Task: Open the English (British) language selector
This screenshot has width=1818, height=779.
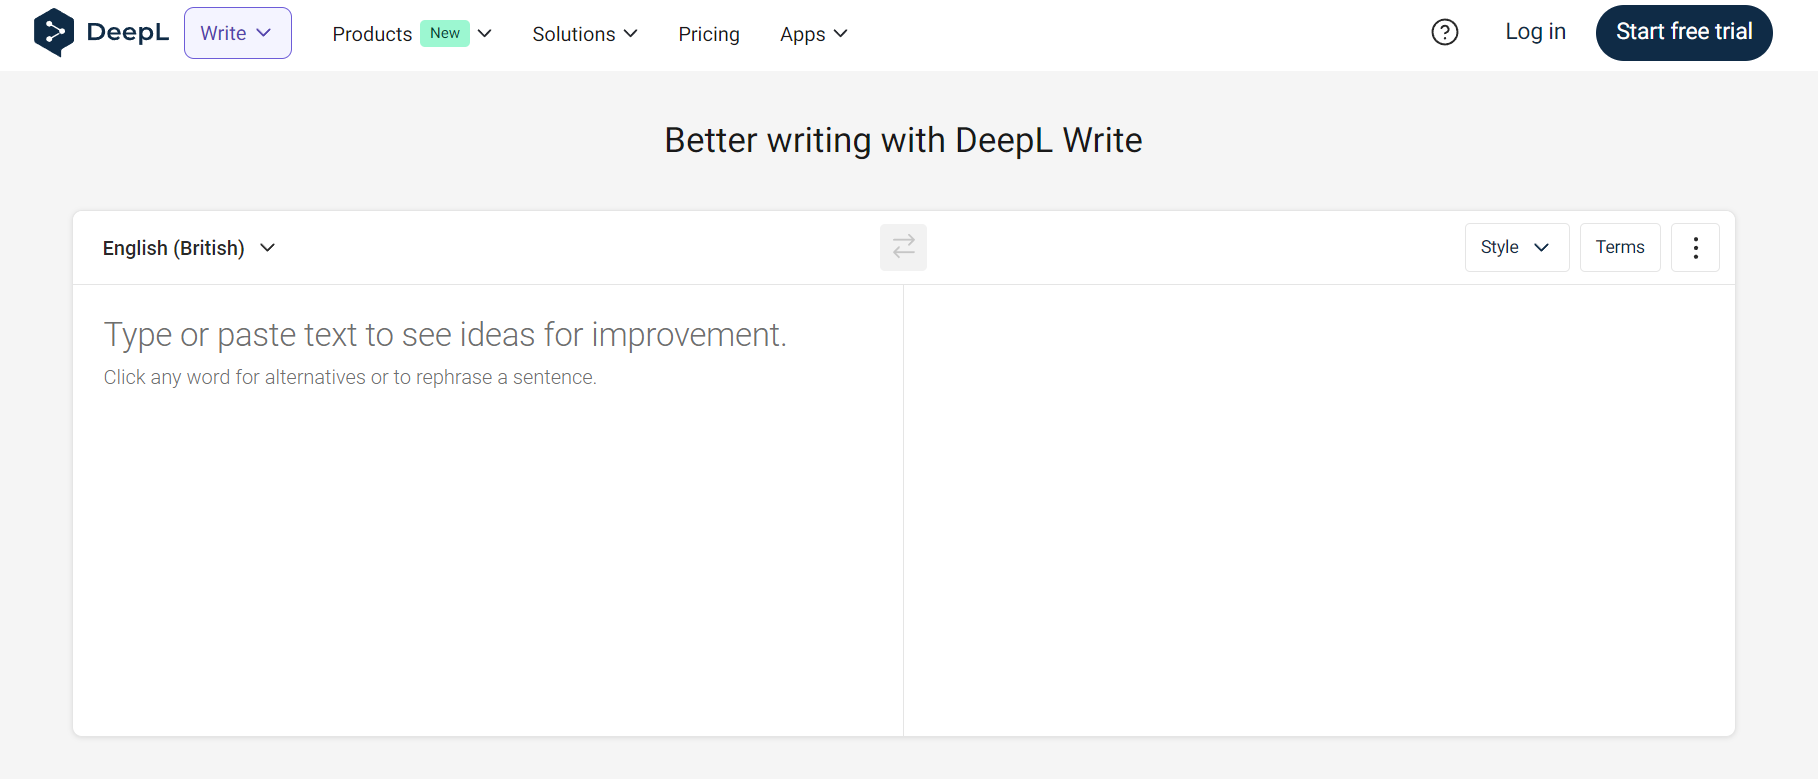Action: coord(189,248)
